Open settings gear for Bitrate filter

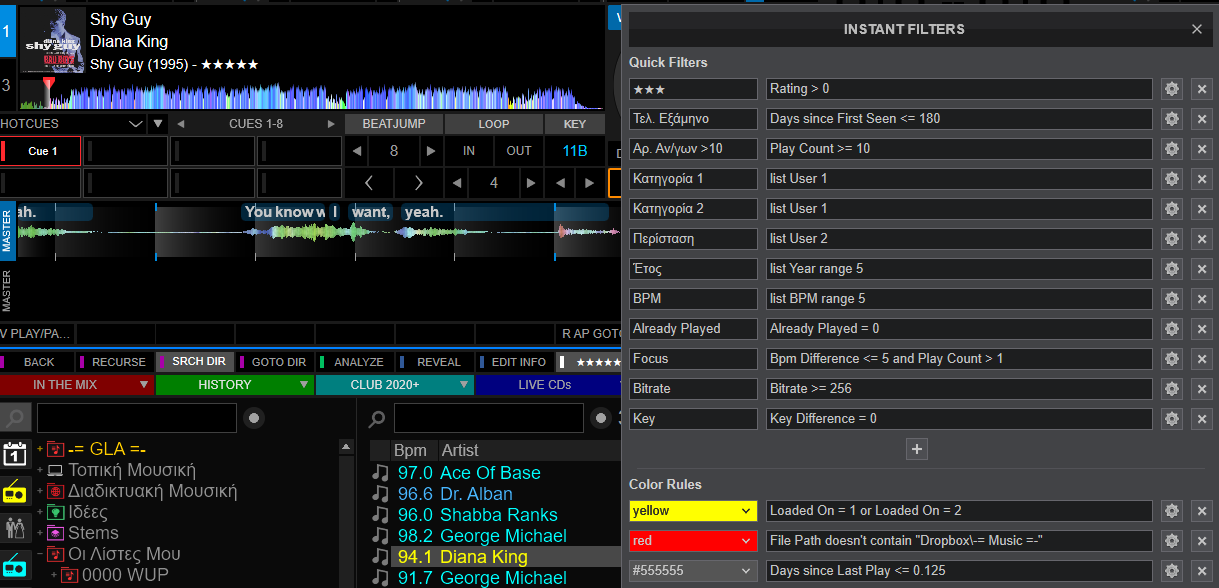(x=1171, y=389)
